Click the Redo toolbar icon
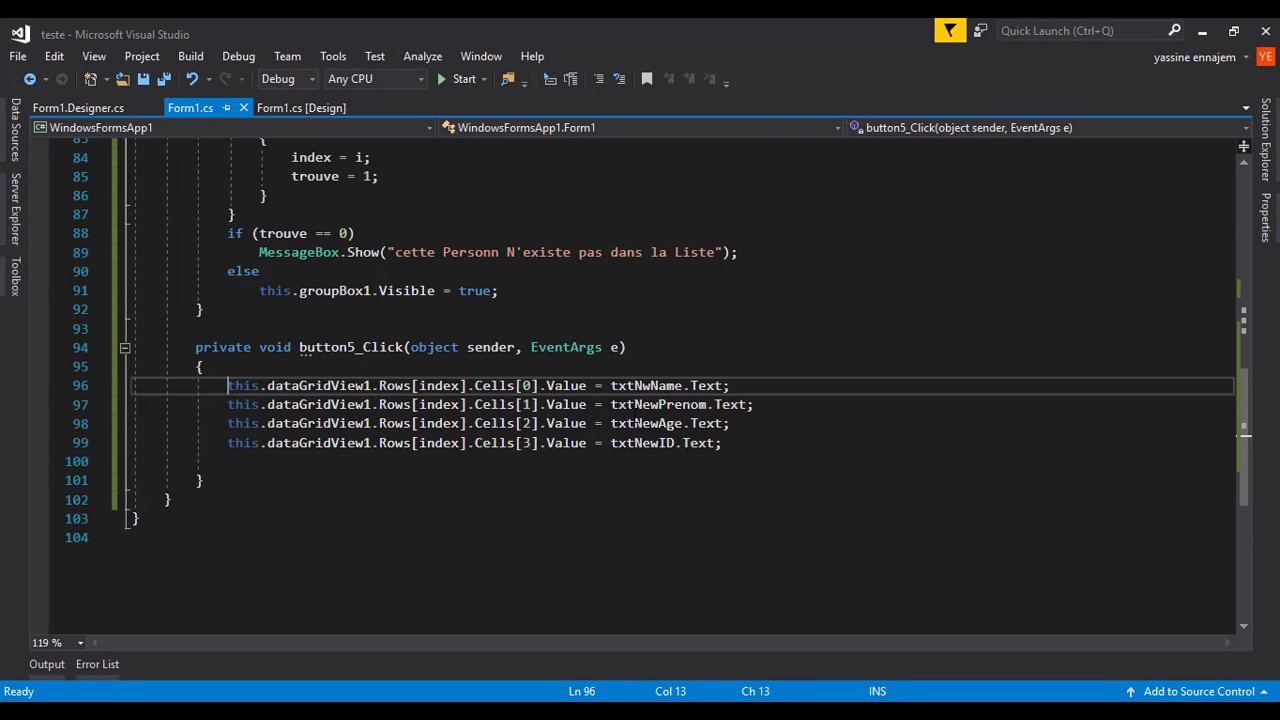 click(x=226, y=79)
